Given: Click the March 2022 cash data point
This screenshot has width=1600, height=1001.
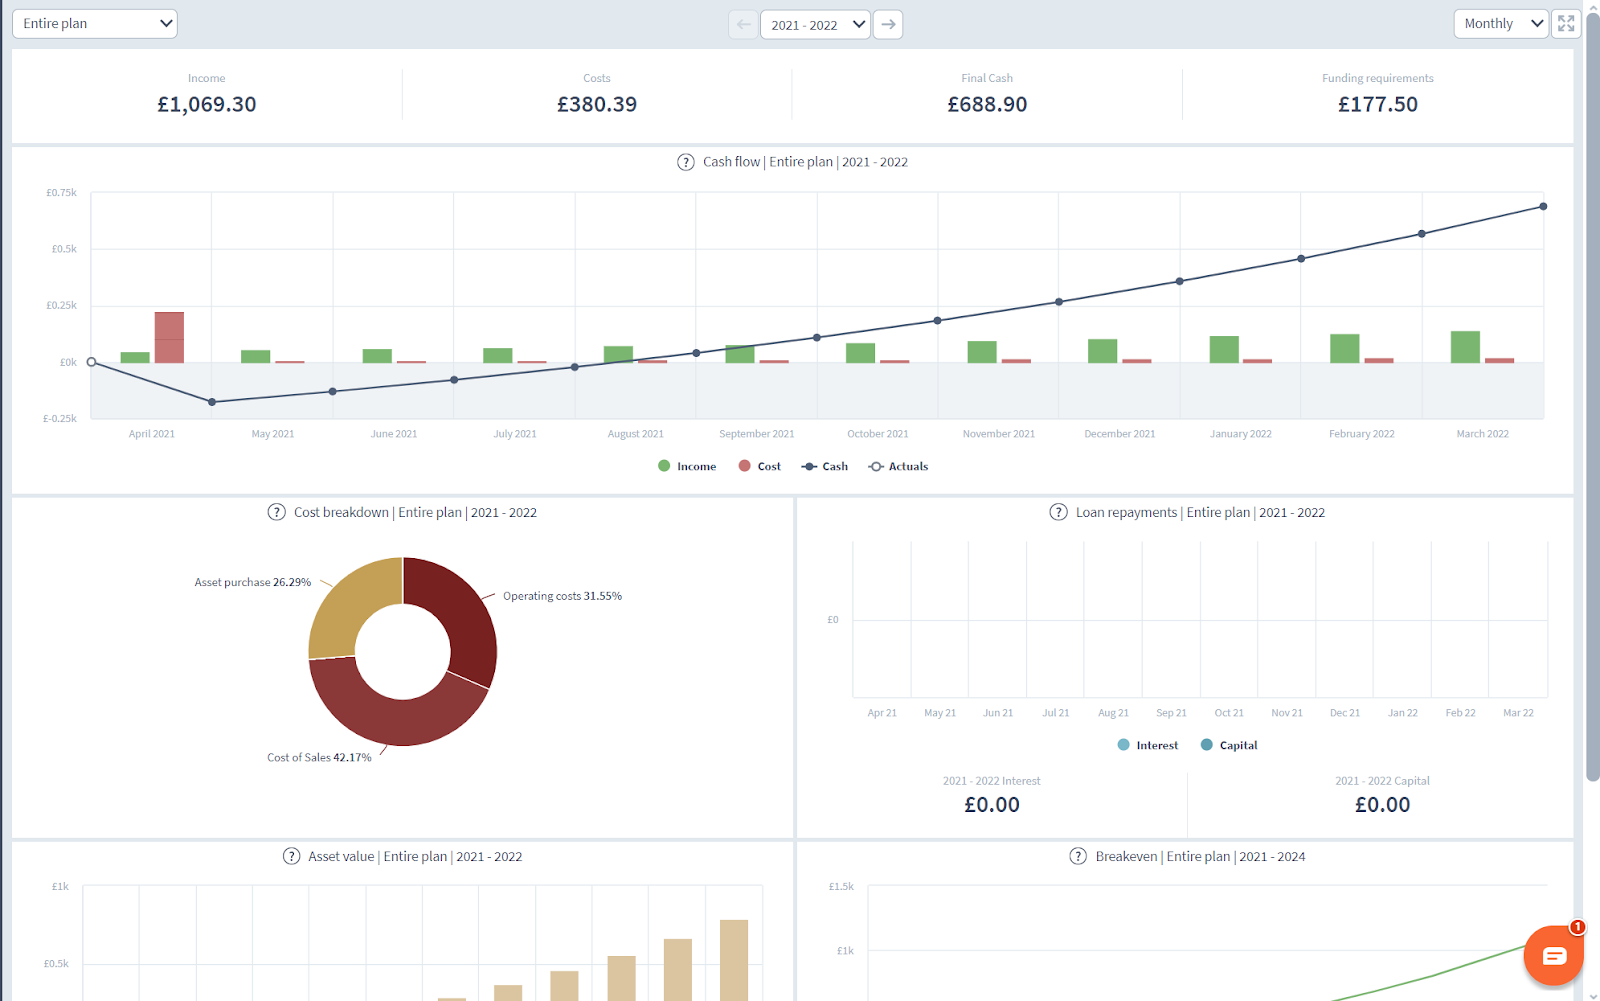Looking at the screenshot, I should coord(1543,206).
